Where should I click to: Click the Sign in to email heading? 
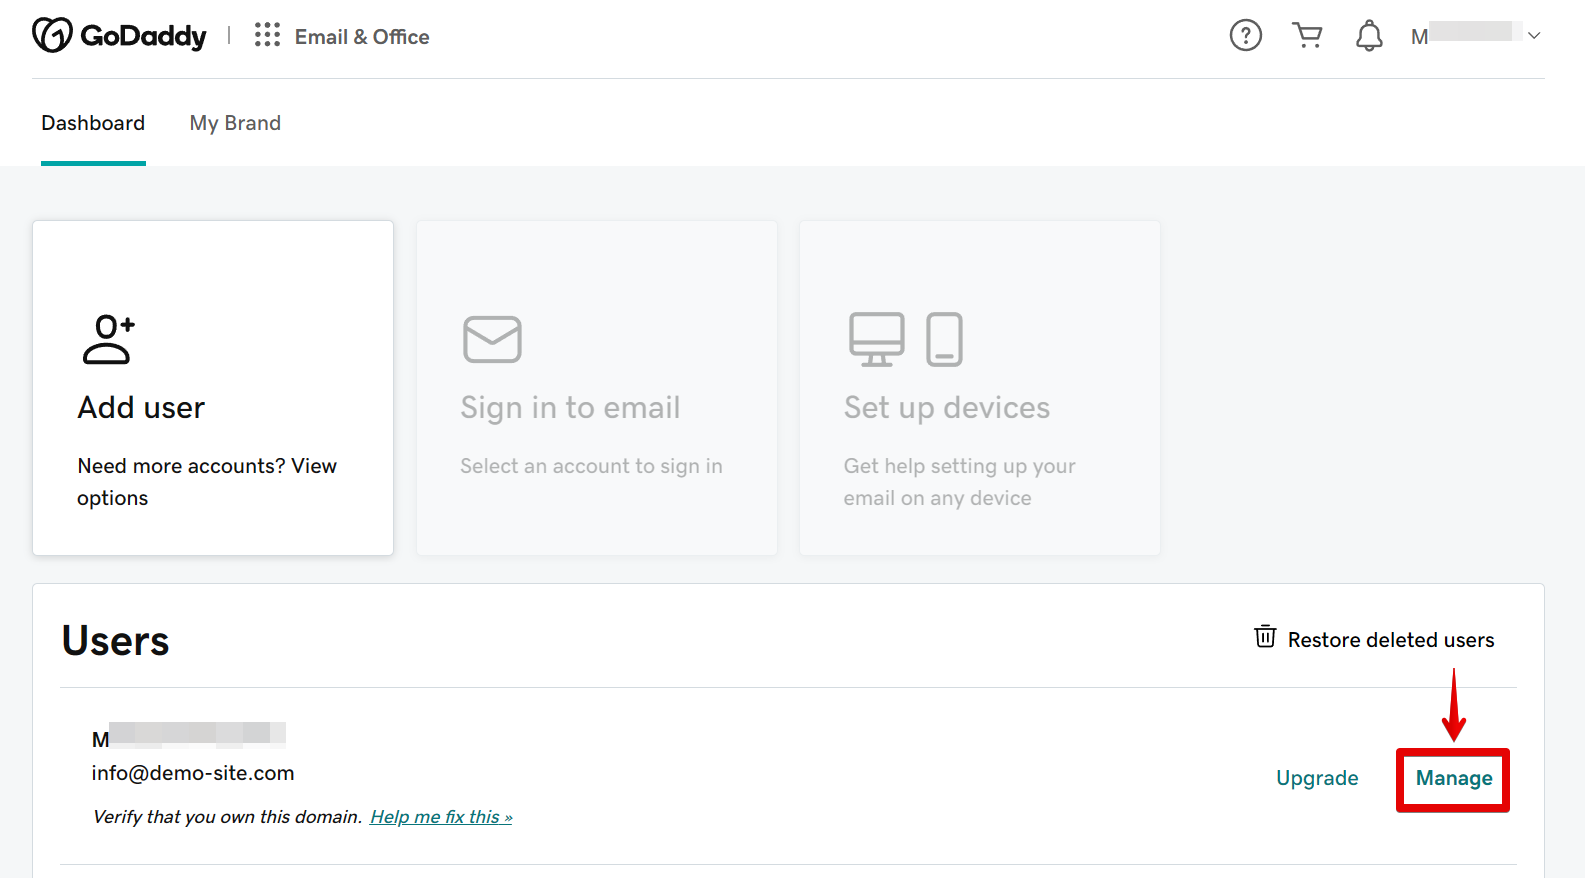[570, 407]
